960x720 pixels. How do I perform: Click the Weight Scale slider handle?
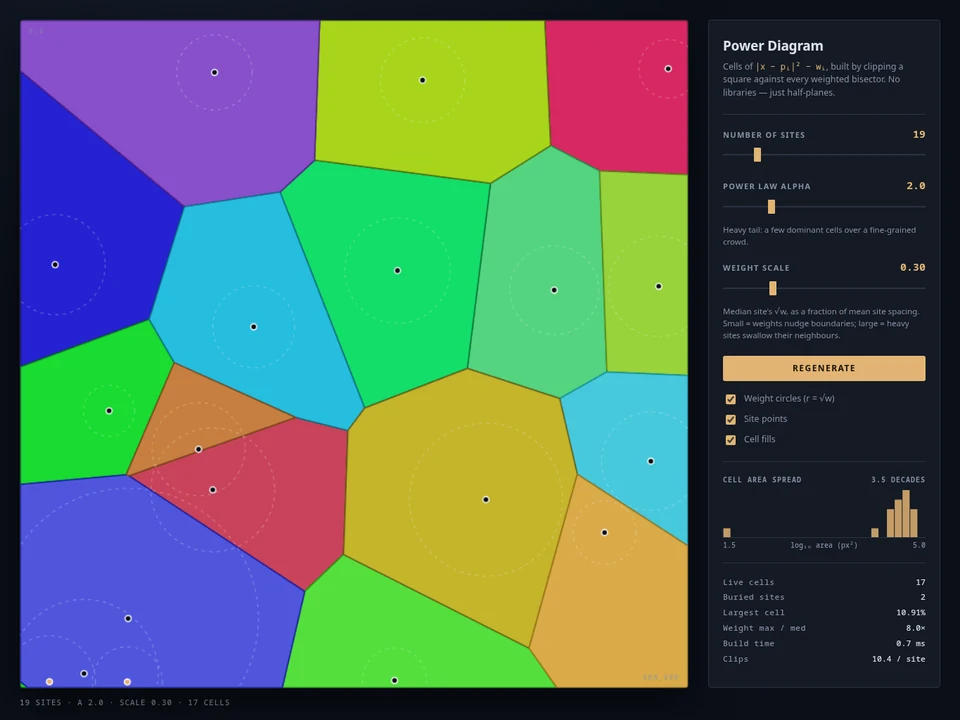click(x=773, y=288)
